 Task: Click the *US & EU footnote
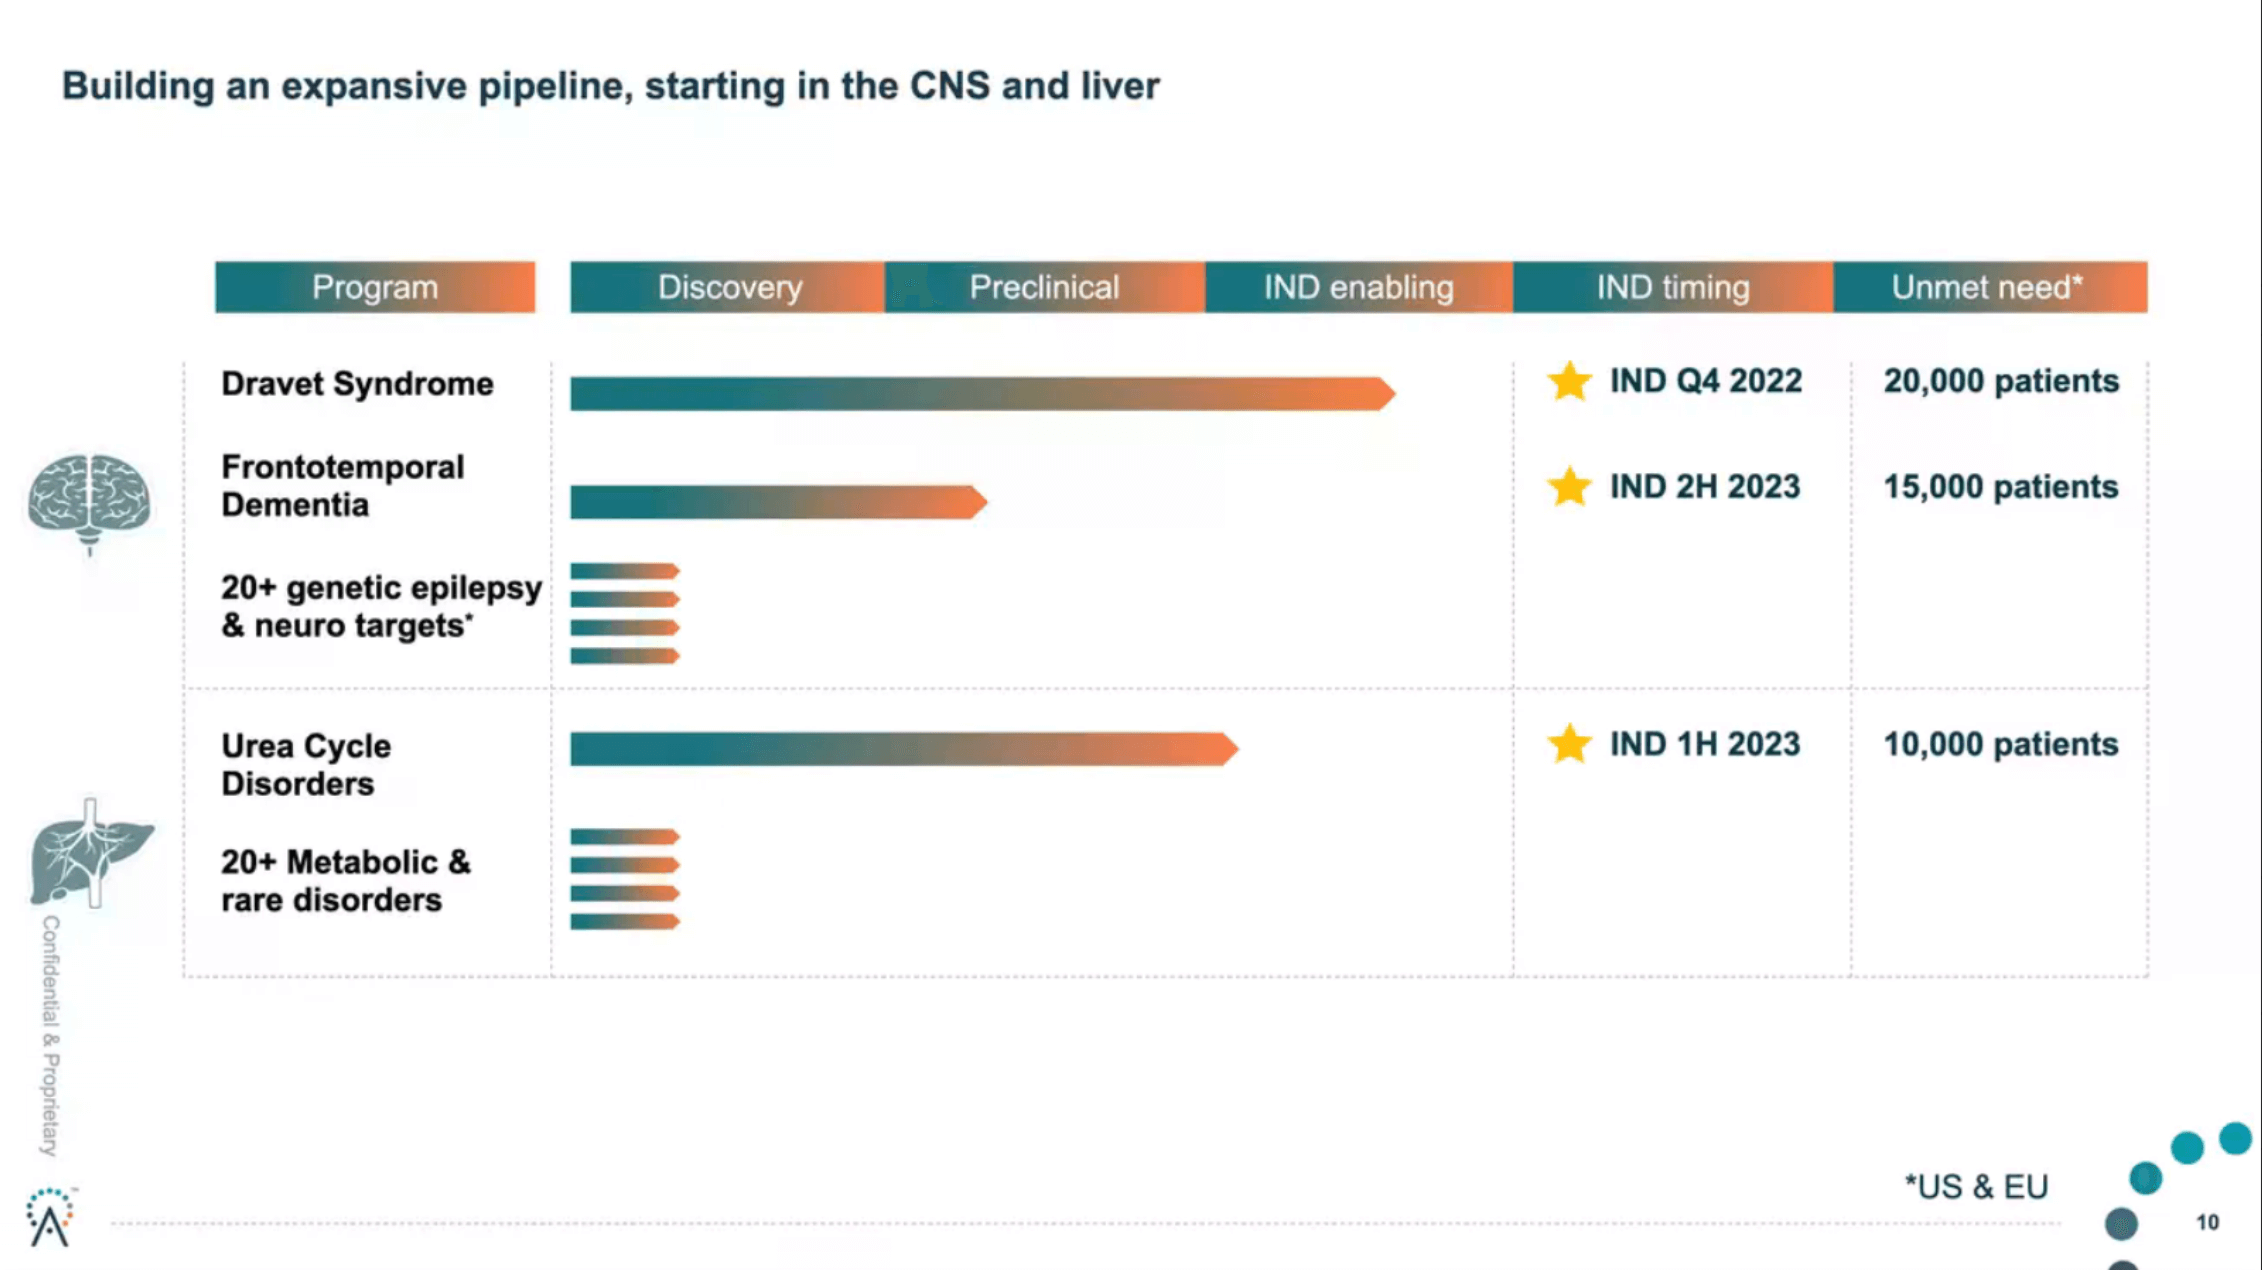click(x=1976, y=1187)
